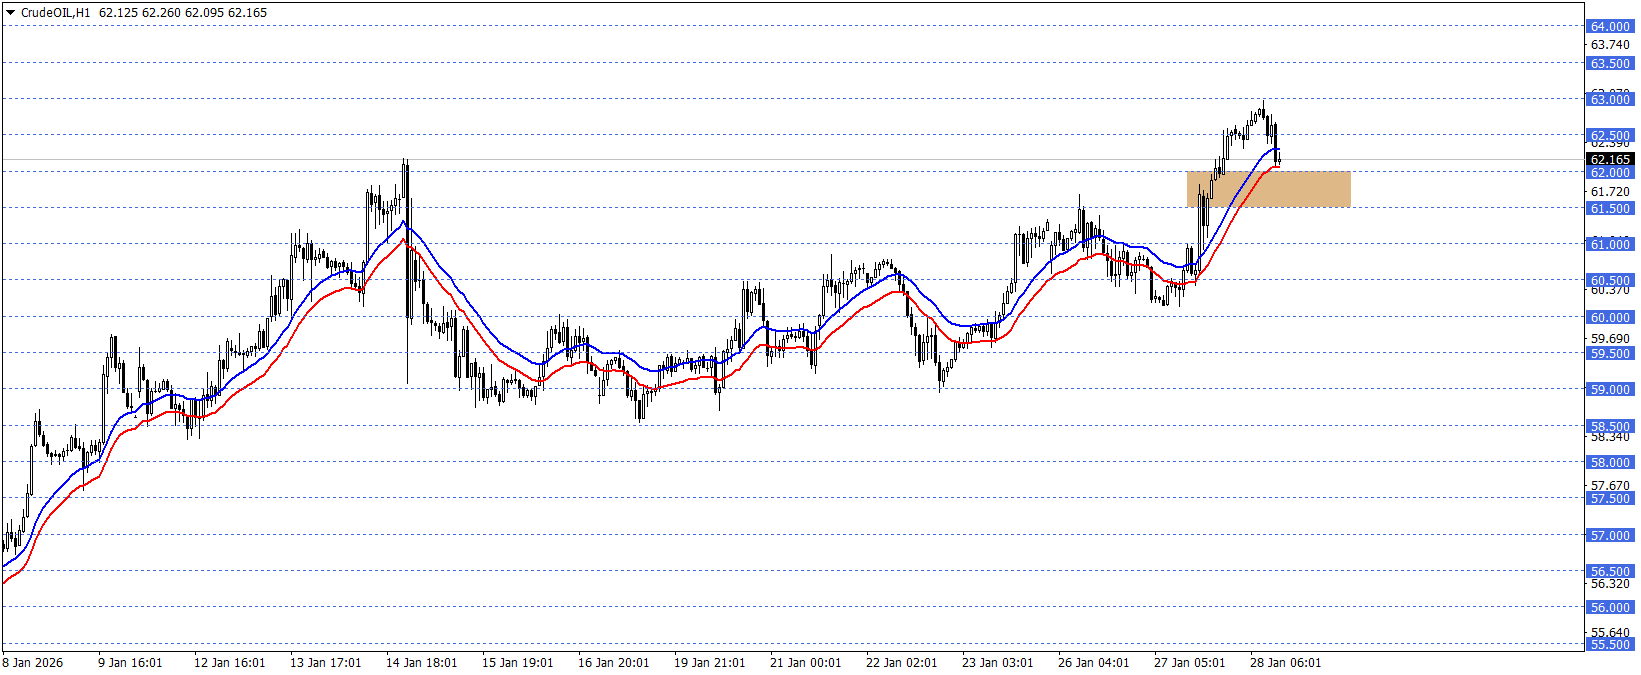Select the 59.000 price level label
The height and width of the screenshot is (675, 1641).
(1610, 389)
